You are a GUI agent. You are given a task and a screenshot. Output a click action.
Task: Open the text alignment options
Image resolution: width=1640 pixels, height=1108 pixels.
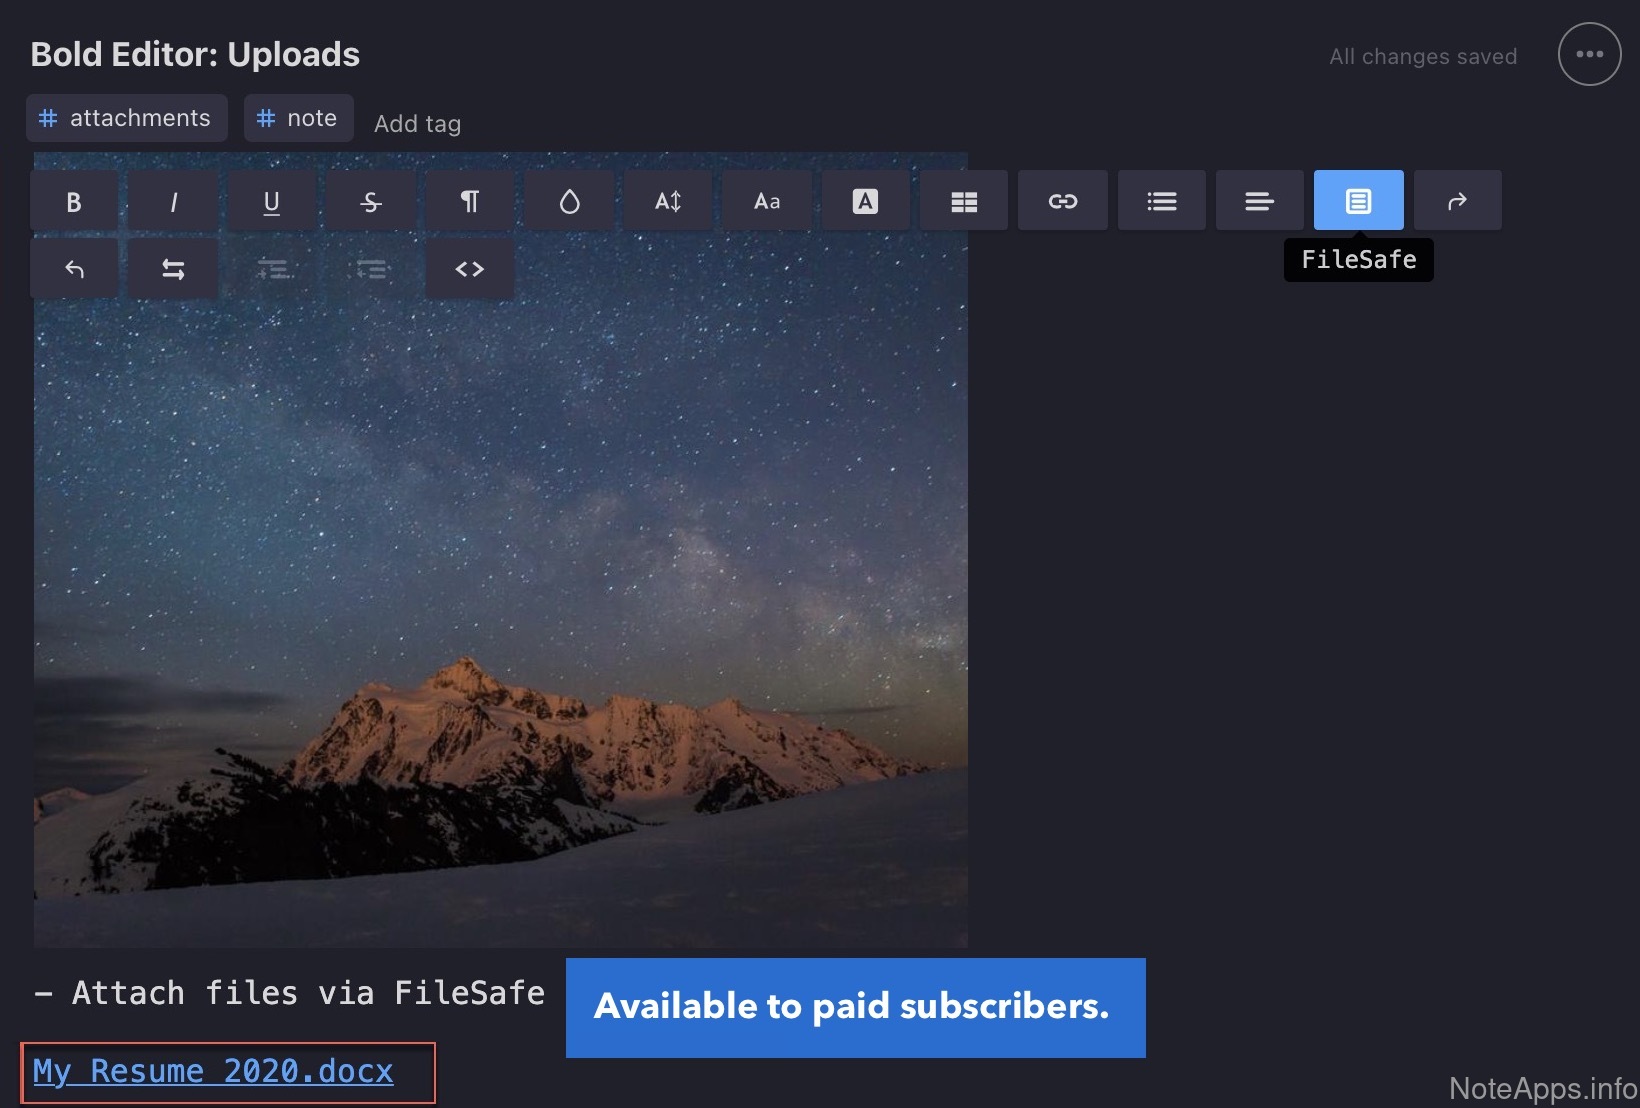coord(1259,202)
